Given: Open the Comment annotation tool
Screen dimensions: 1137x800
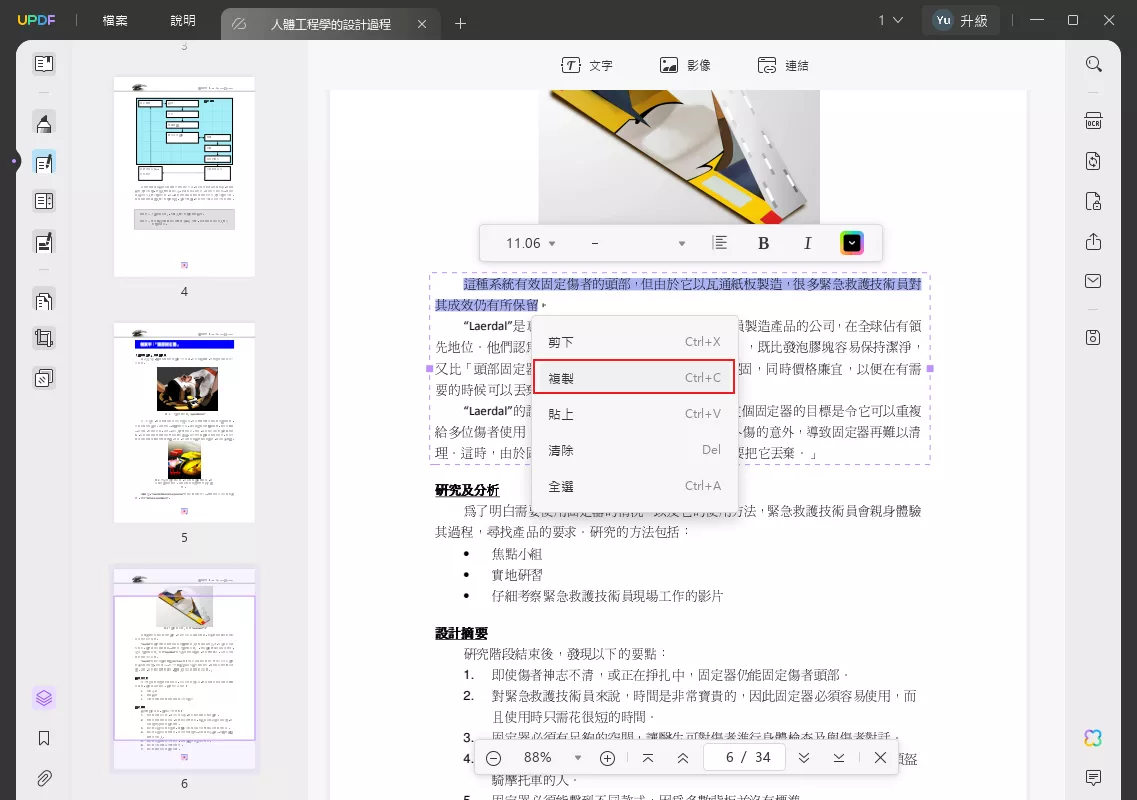Looking at the screenshot, I should click(x=43, y=120).
